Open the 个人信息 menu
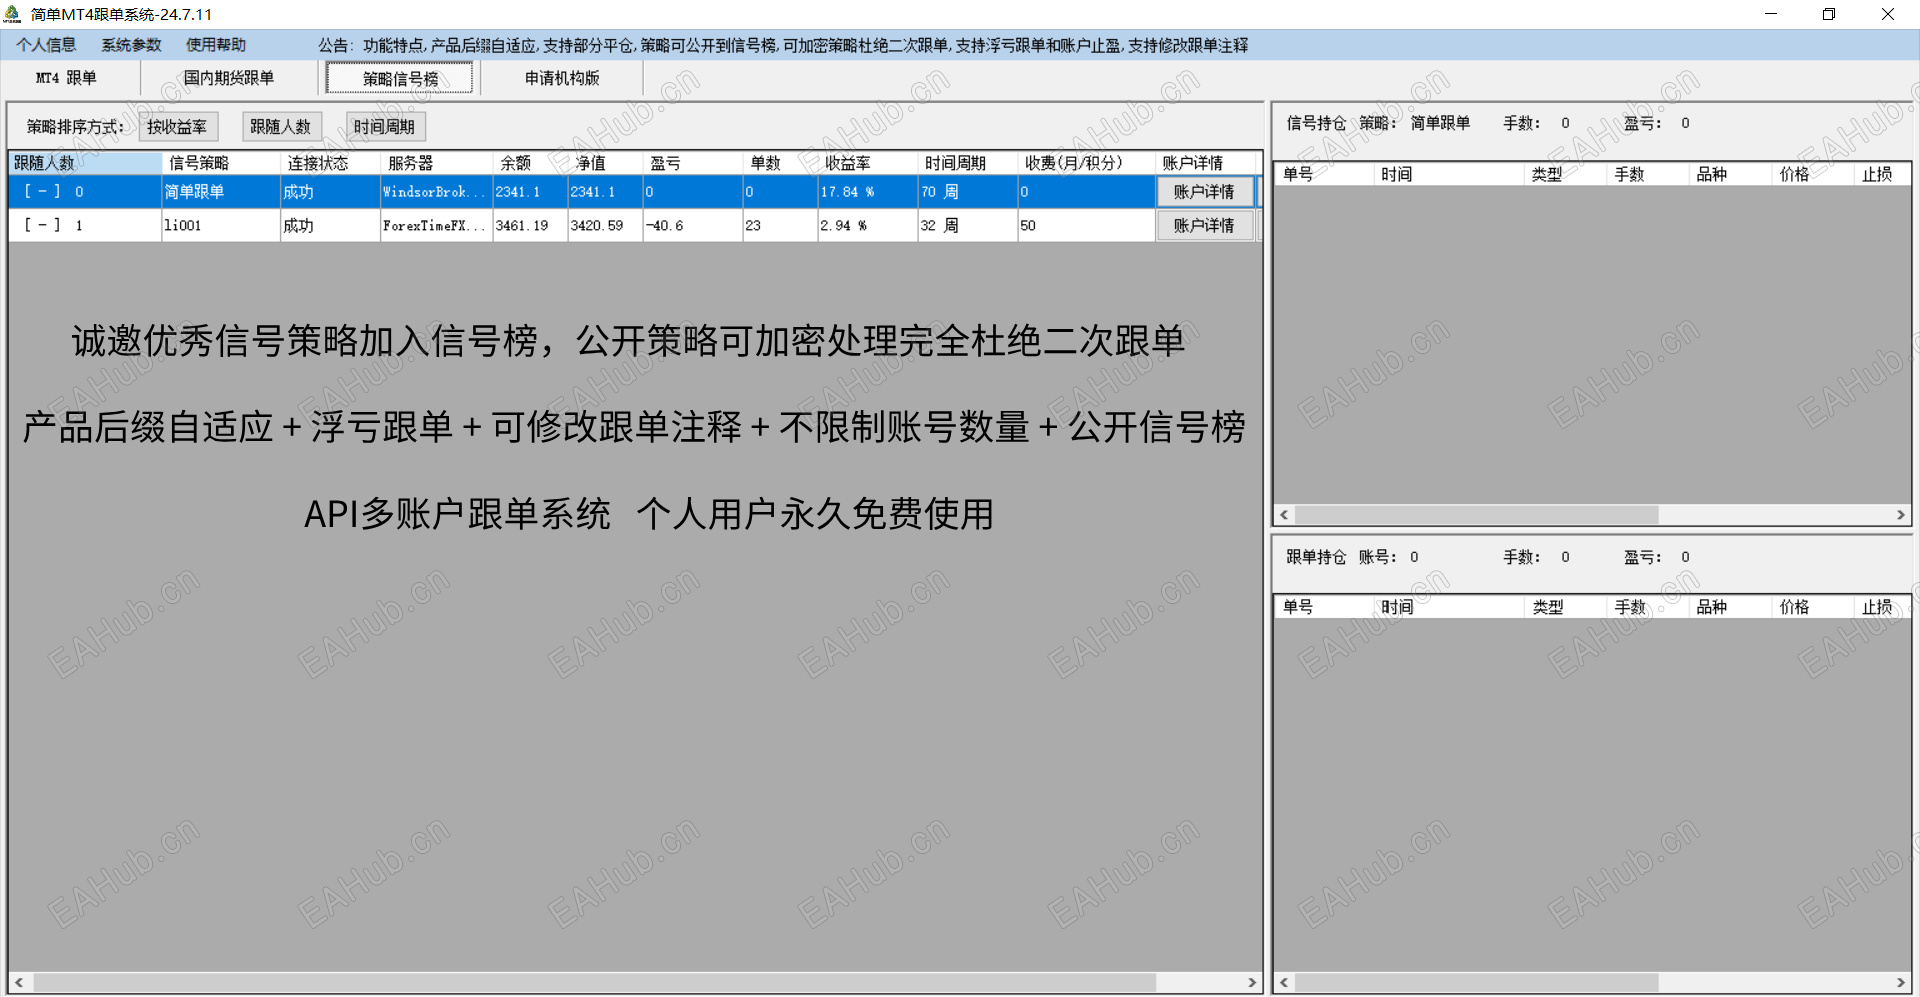Image resolution: width=1920 pixels, height=997 pixels. (x=48, y=44)
